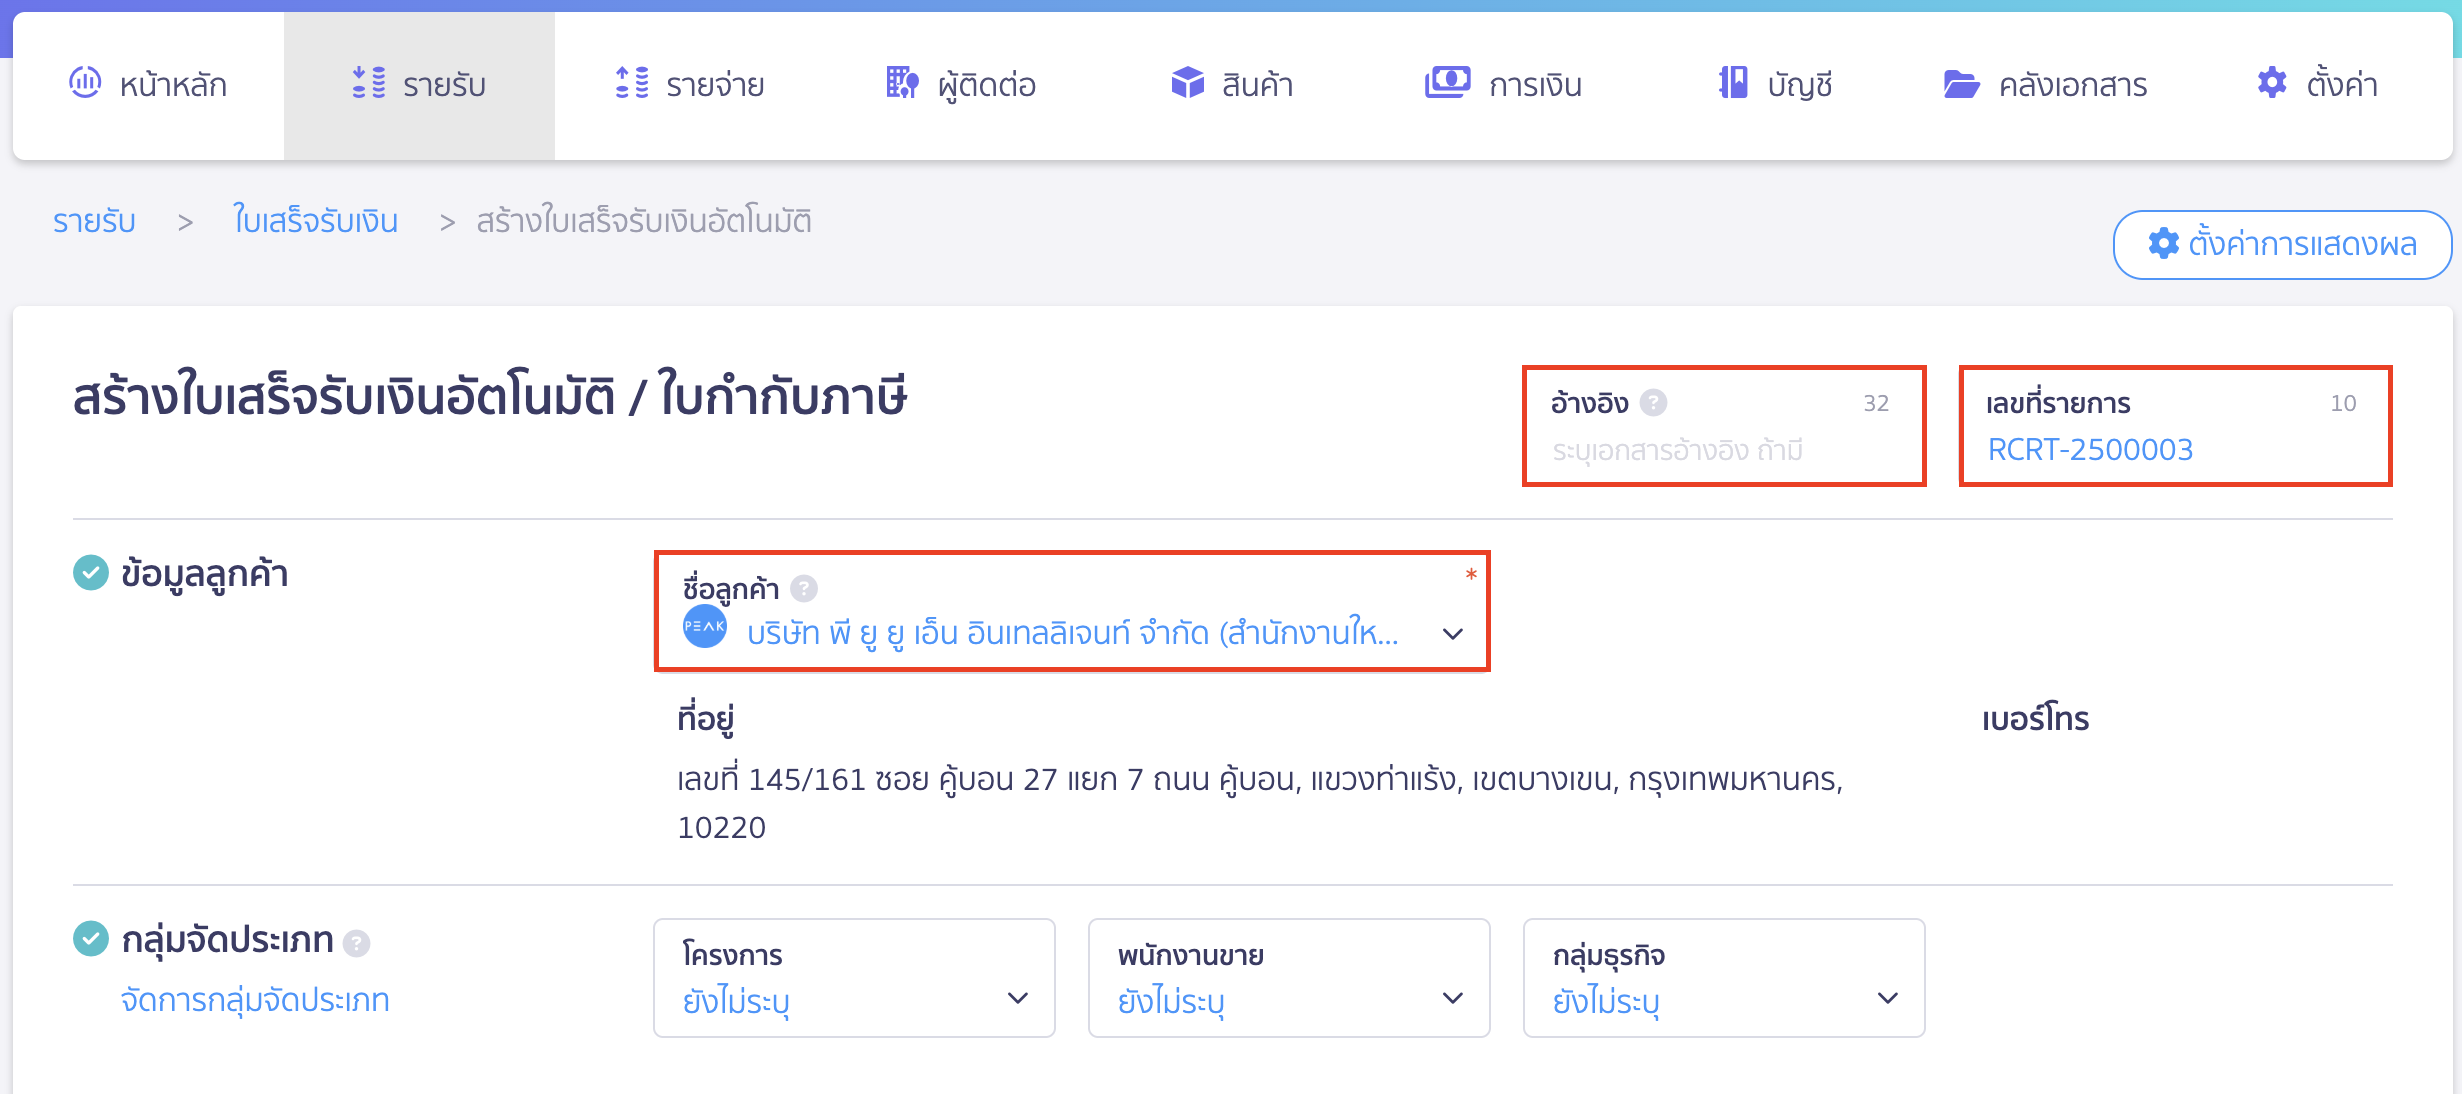Click the gear icon in ตั้งค่าการแสดงผล button
The height and width of the screenshot is (1094, 2462).
pos(2163,243)
